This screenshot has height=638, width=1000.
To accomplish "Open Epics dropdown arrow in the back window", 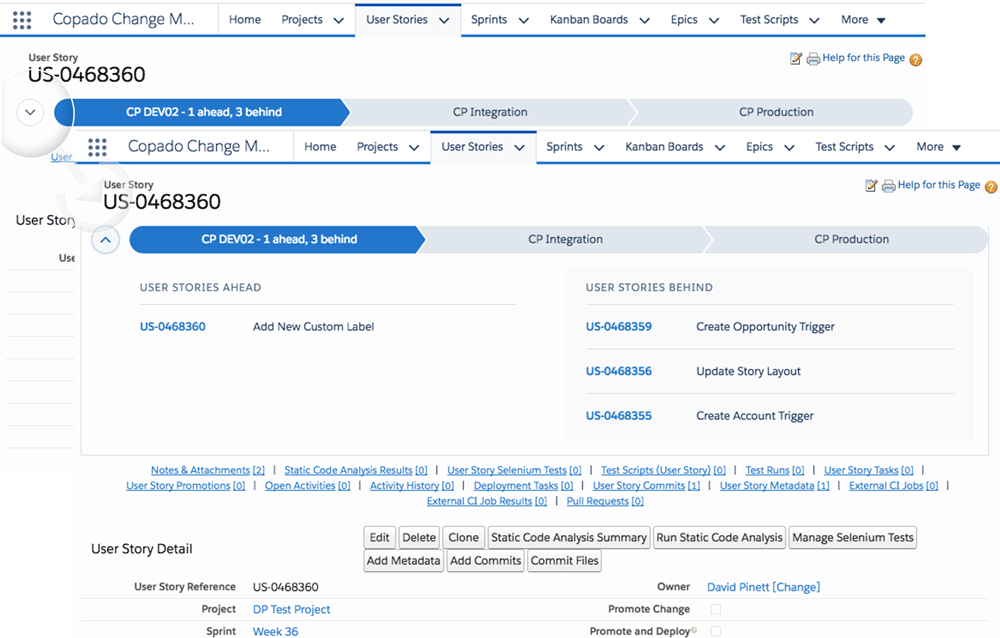I will click(714, 20).
